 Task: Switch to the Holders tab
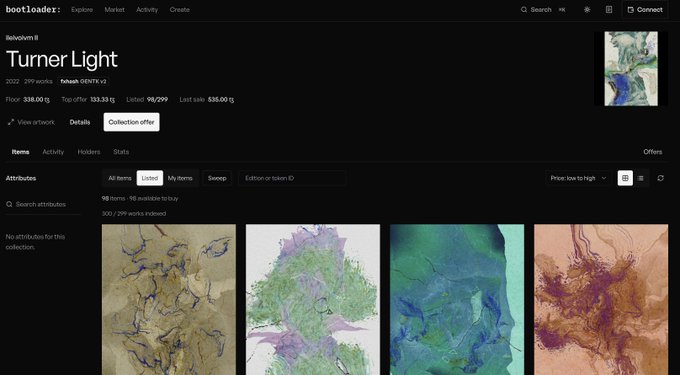(x=88, y=152)
